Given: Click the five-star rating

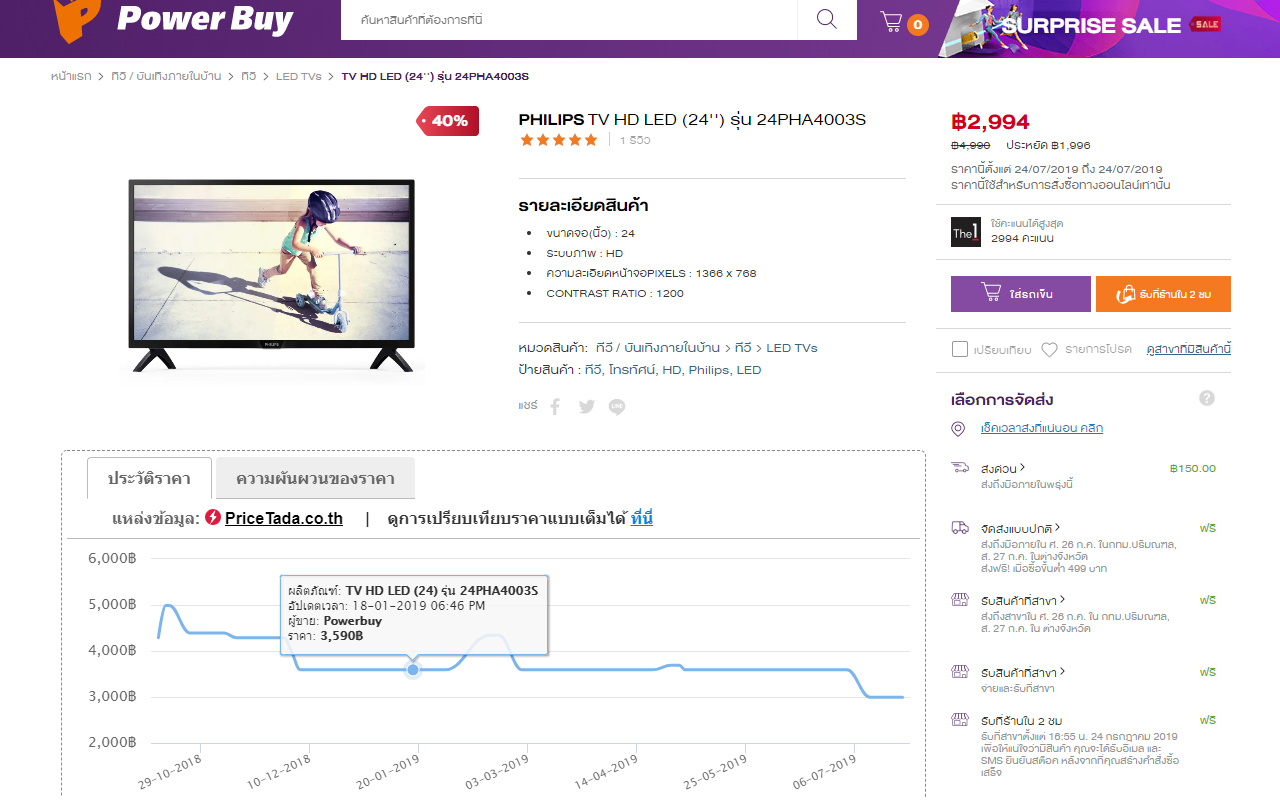Looking at the screenshot, I should (558, 140).
